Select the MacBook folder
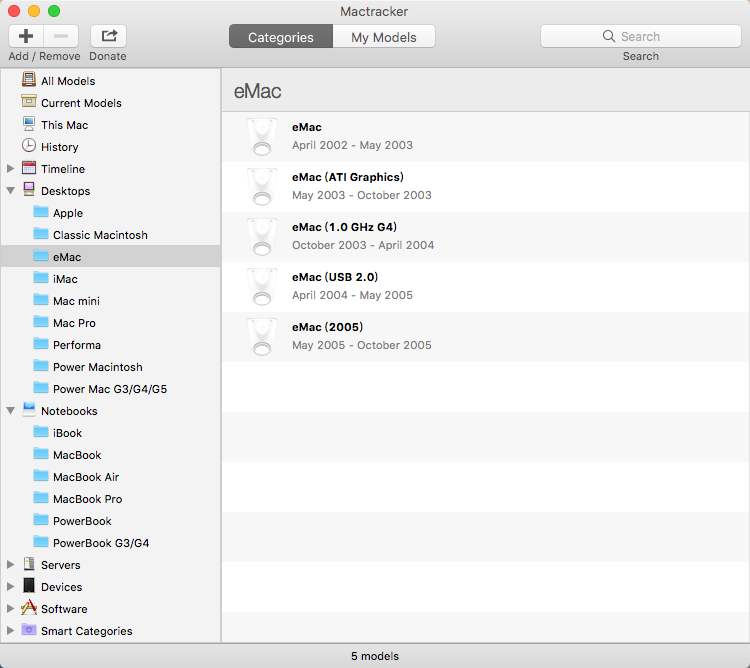This screenshot has width=750, height=668. pyautogui.click(x=110, y=455)
